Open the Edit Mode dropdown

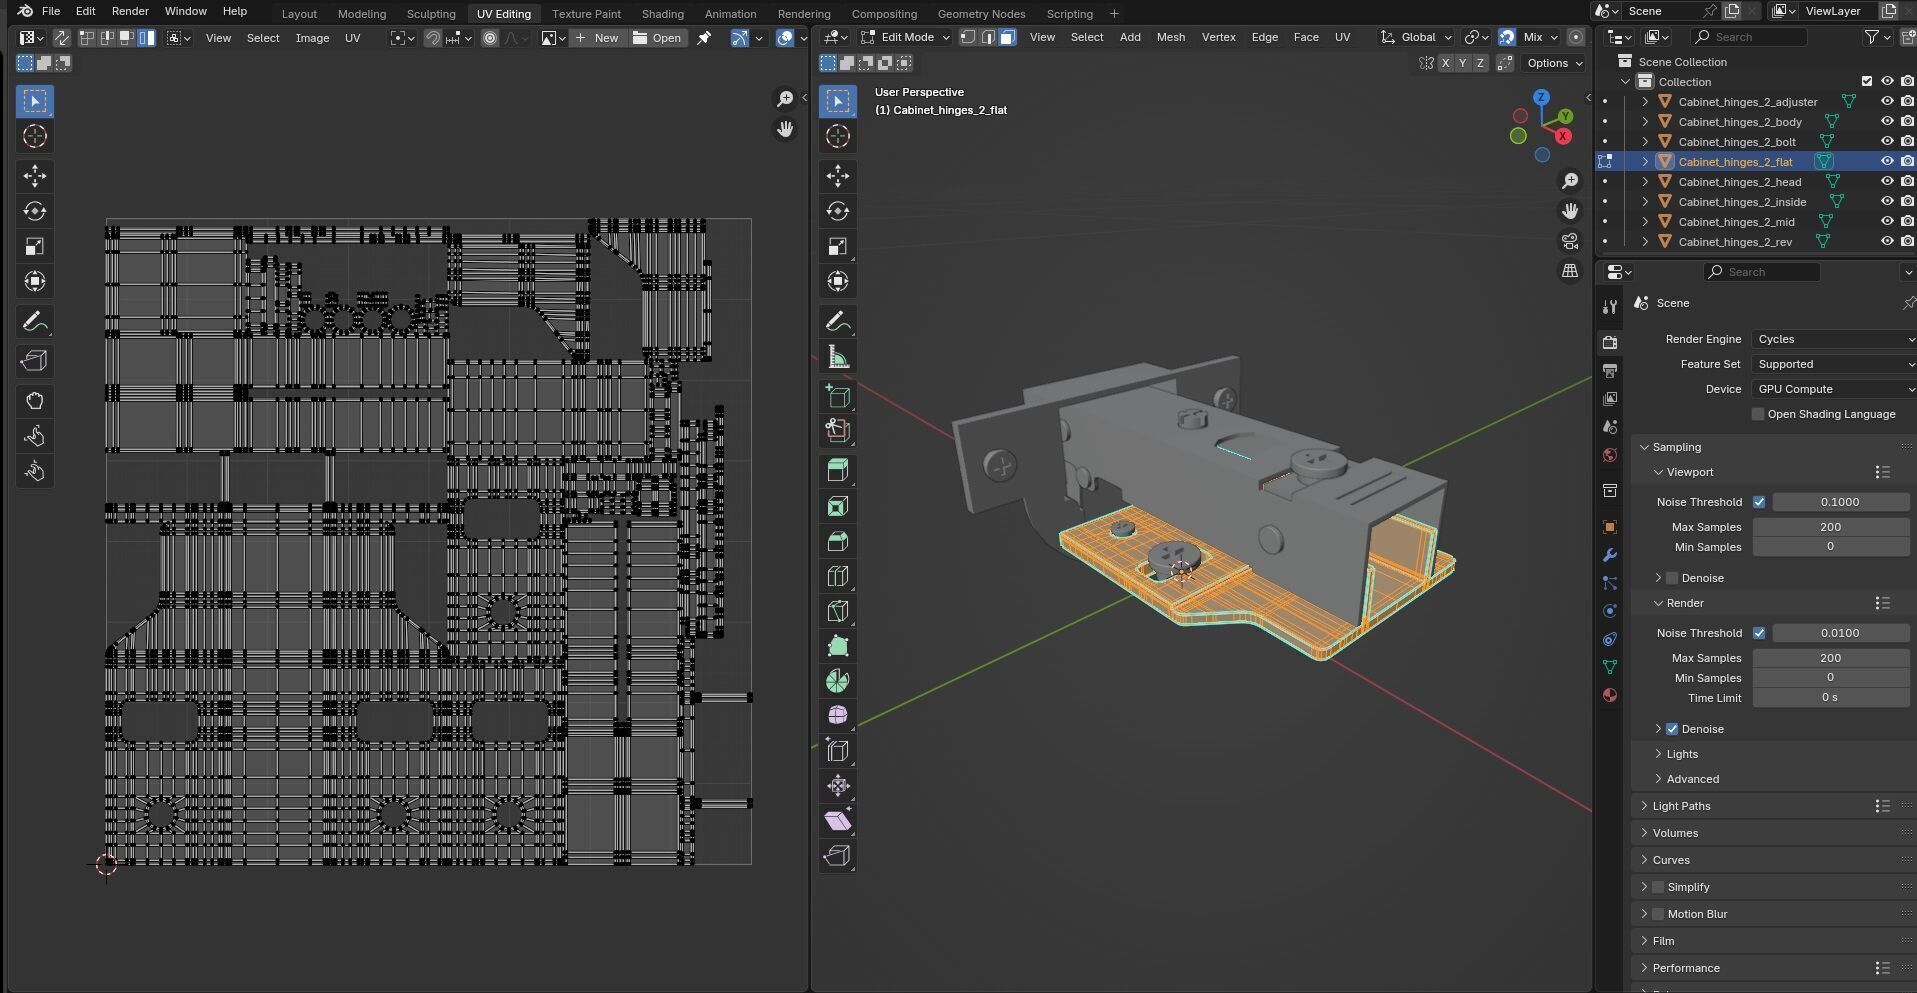tap(906, 37)
